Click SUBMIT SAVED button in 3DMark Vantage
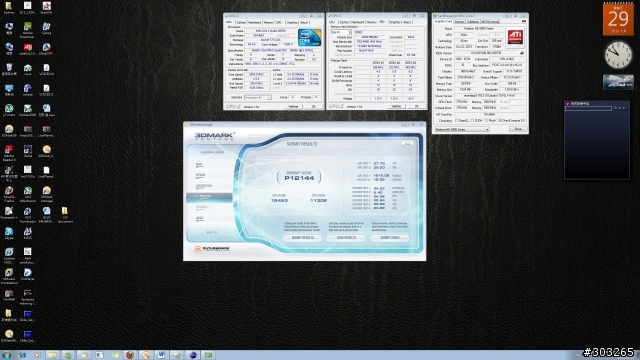This screenshot has height=360, width=640. 390,238
